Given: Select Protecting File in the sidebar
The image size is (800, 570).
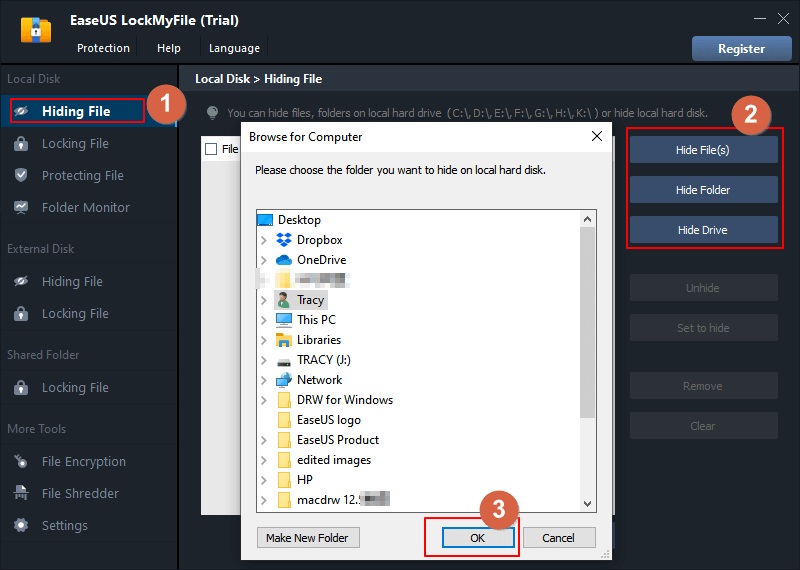Looking at the screenshot, I should click(88, 175).
